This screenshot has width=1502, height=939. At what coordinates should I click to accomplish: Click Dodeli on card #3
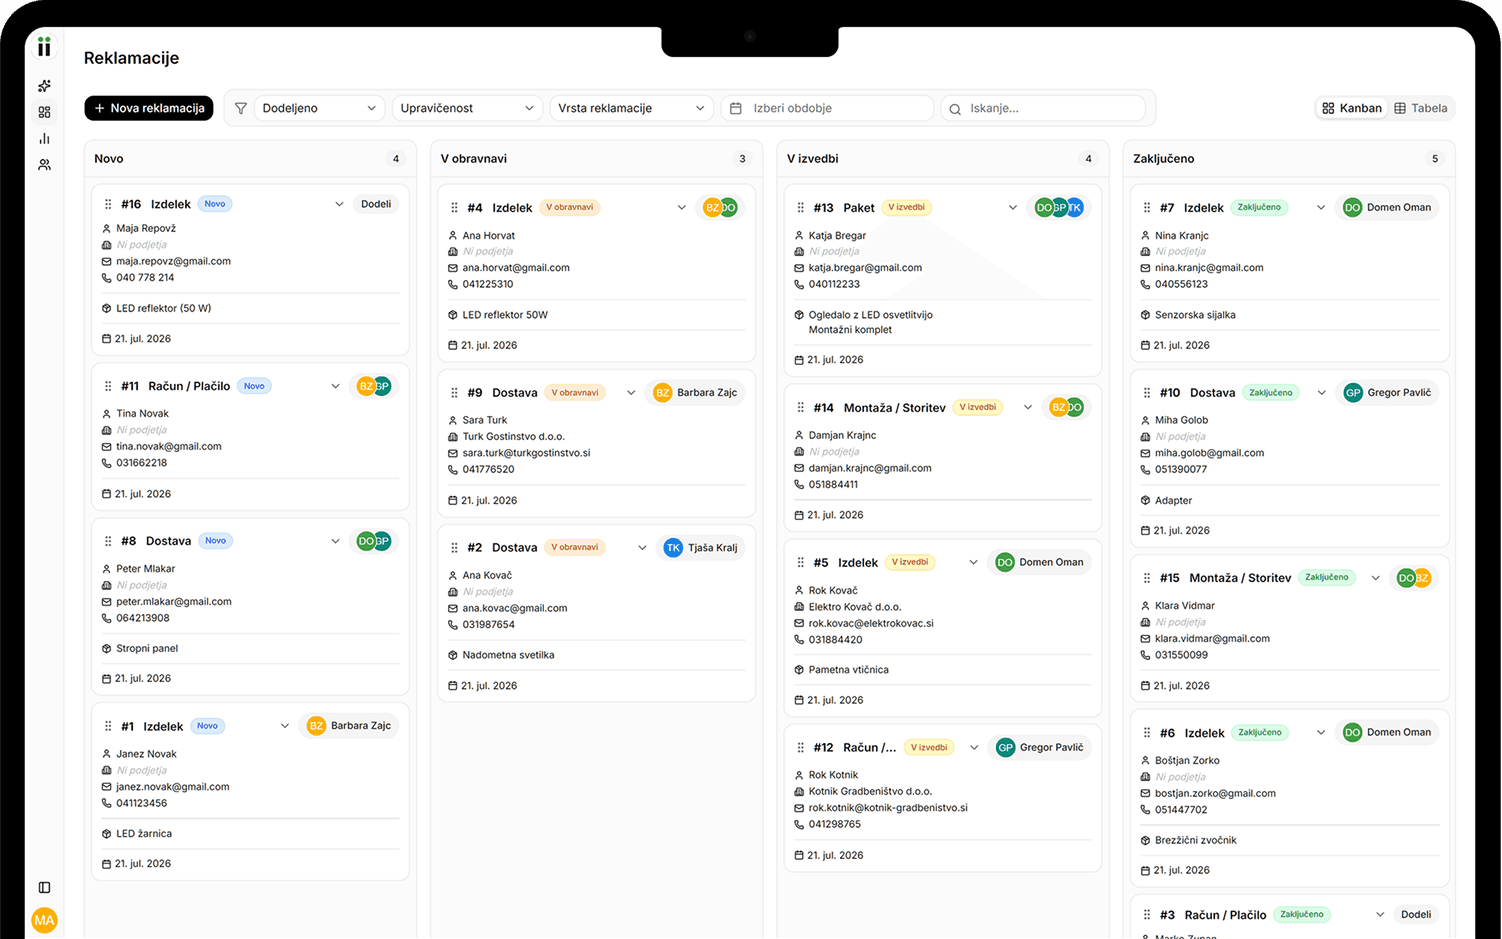(1416, 915)
